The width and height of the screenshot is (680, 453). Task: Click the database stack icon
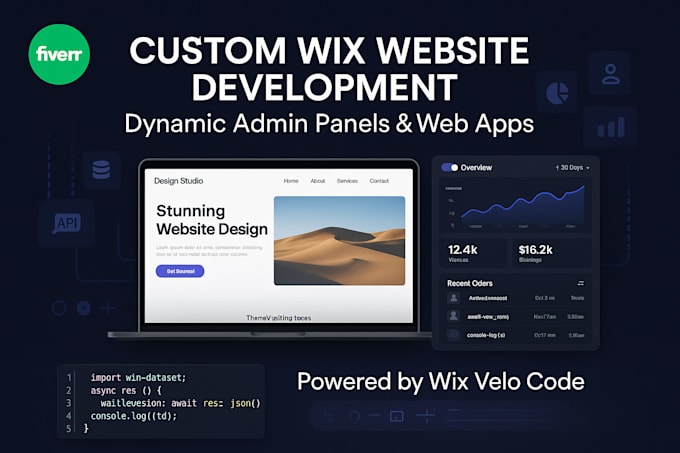coord(101,169)
